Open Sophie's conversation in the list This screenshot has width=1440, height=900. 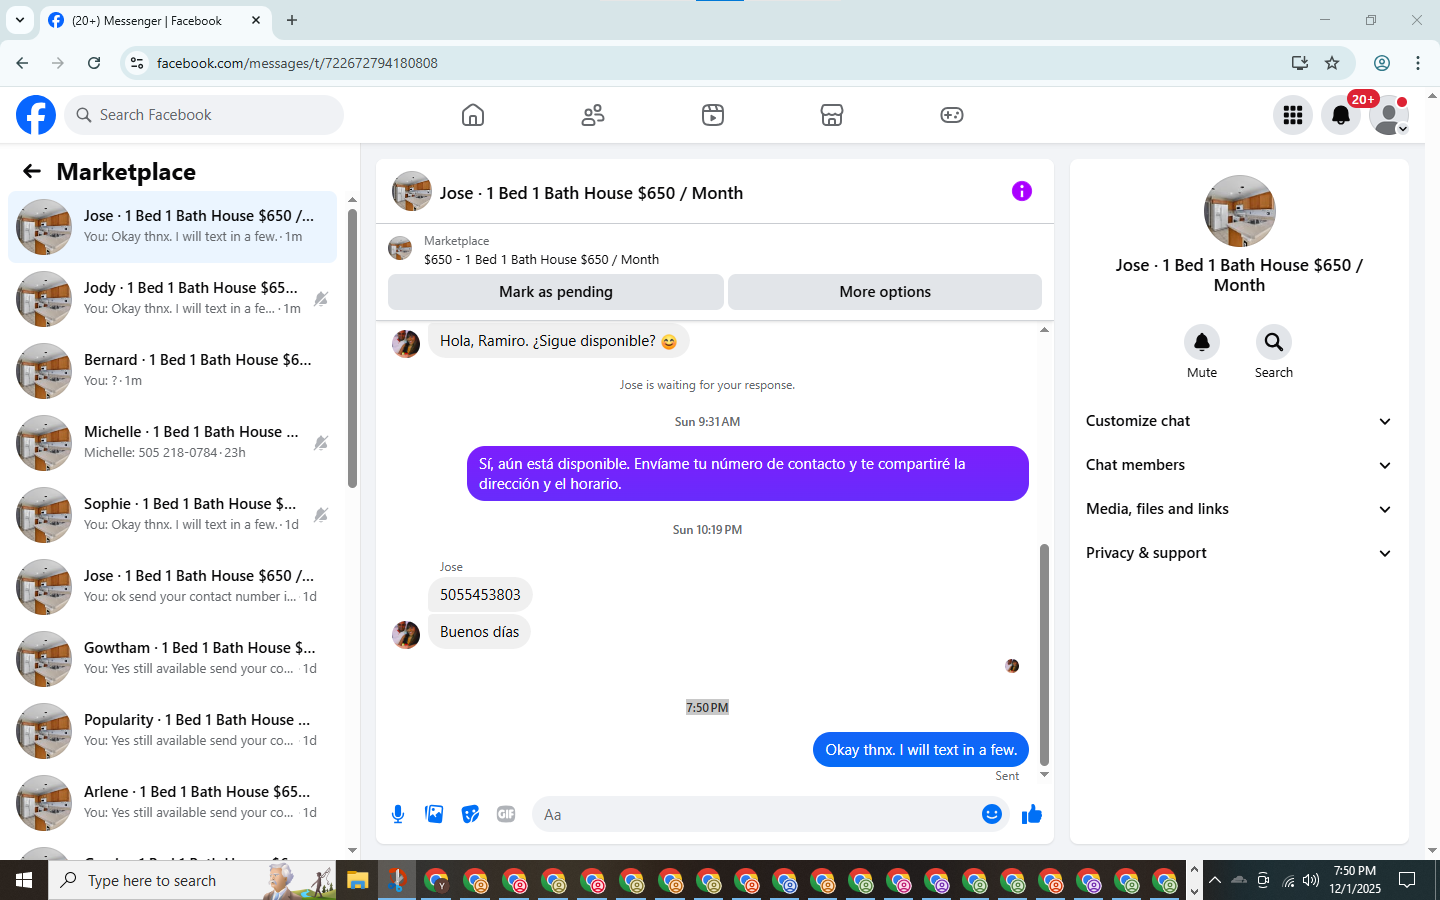pos(172,515)
